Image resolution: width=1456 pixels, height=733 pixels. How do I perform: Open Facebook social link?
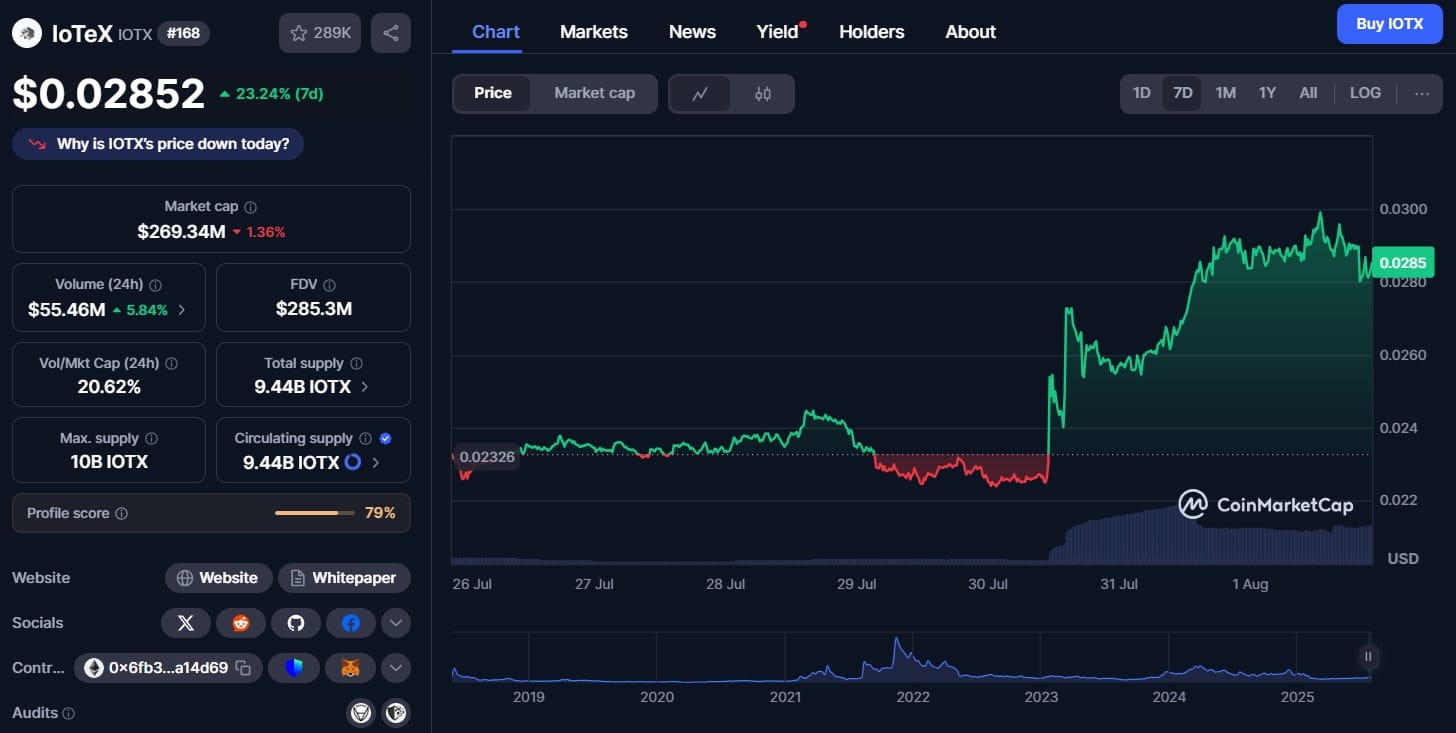coord(351,623)
